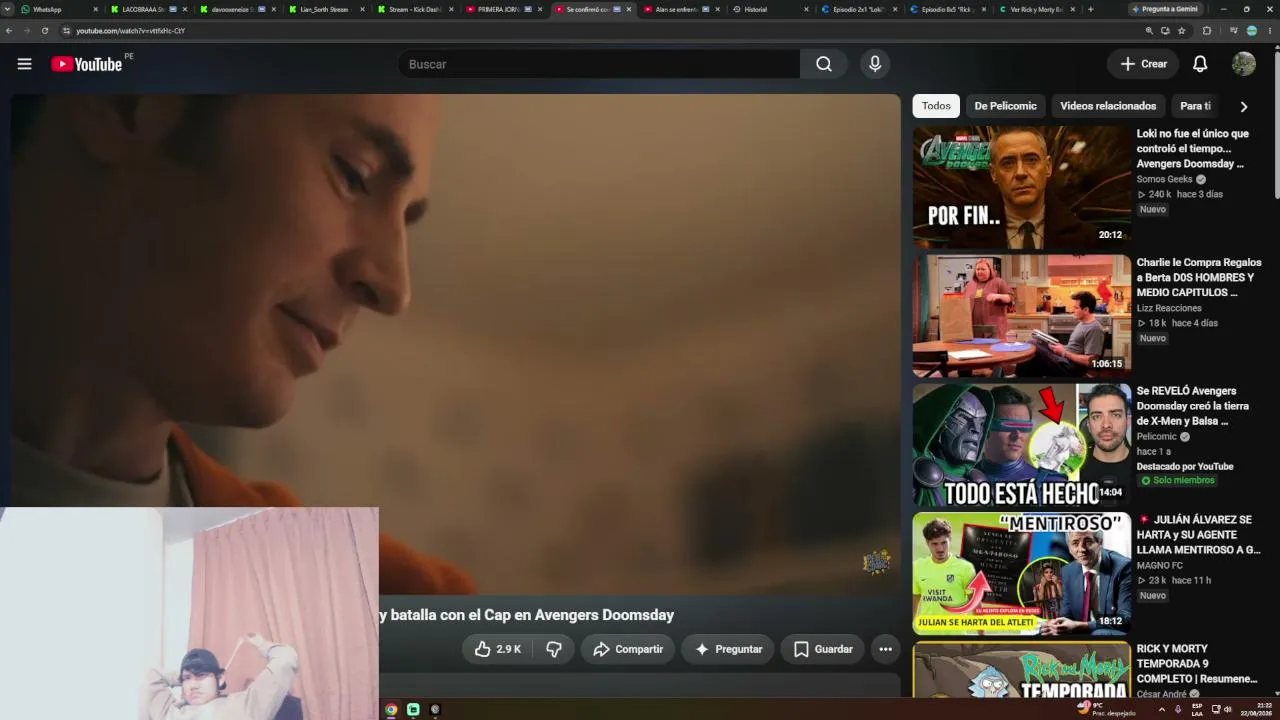Image resolution: width=1280 pixels, height=720 pixels.
Task: Open more actions three-dot menu
Action: point(885,649)
